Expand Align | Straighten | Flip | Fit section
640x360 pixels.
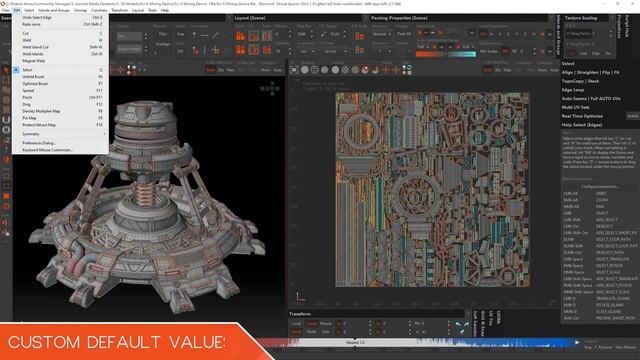point(590,72)
